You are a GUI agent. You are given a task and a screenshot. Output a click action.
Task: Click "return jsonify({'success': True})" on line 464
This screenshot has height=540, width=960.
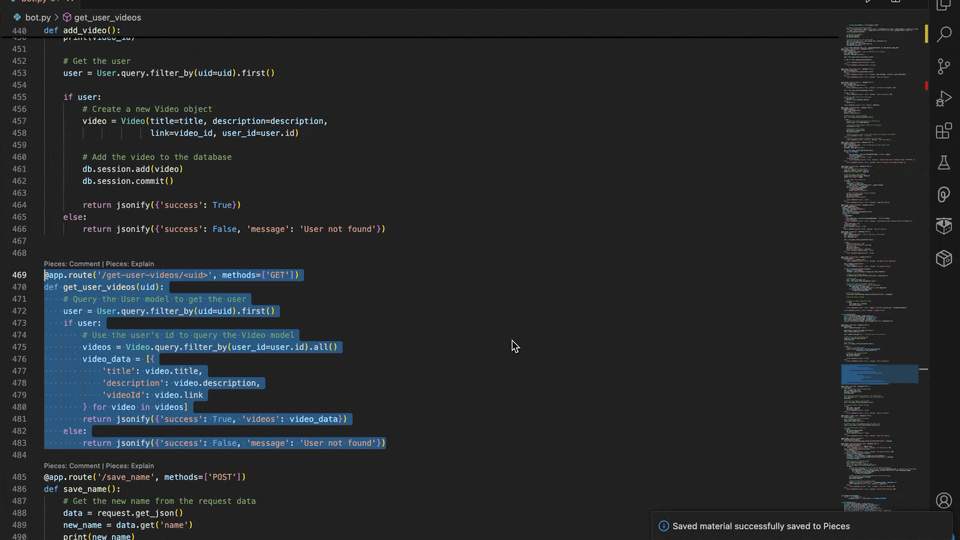[x=162, y=205]
